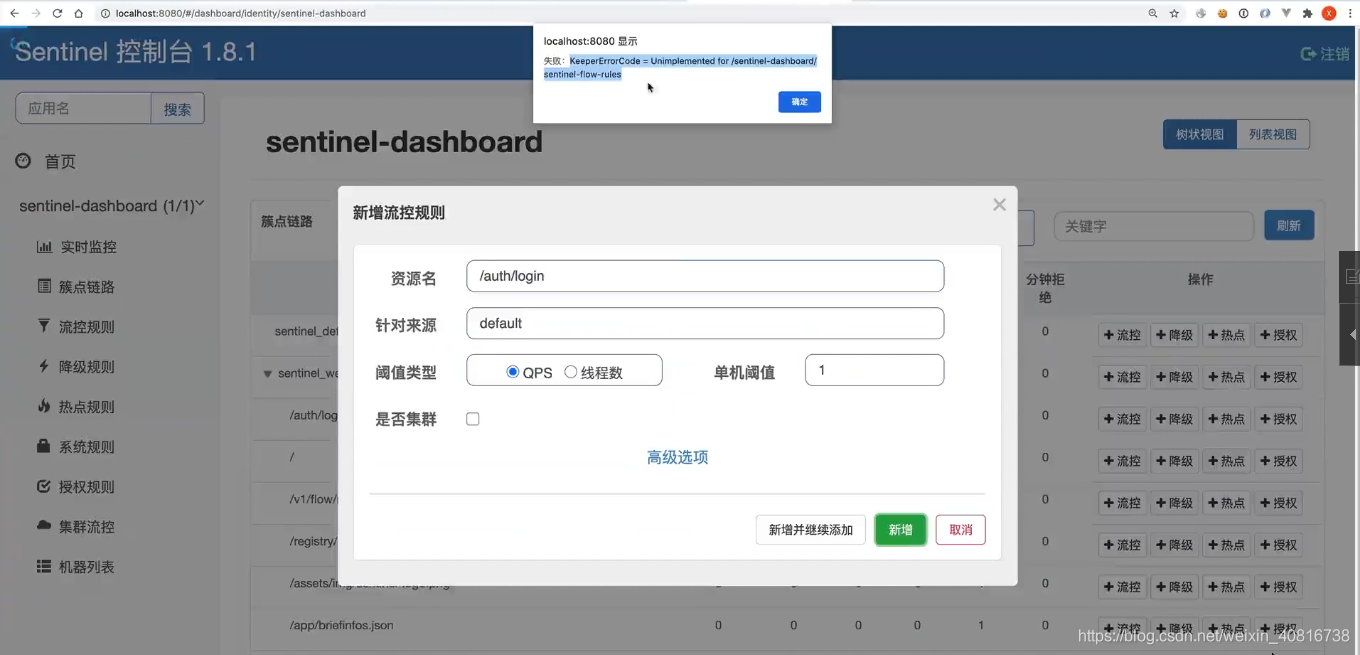Click the 针对来源 field containing default

point(705,323)
